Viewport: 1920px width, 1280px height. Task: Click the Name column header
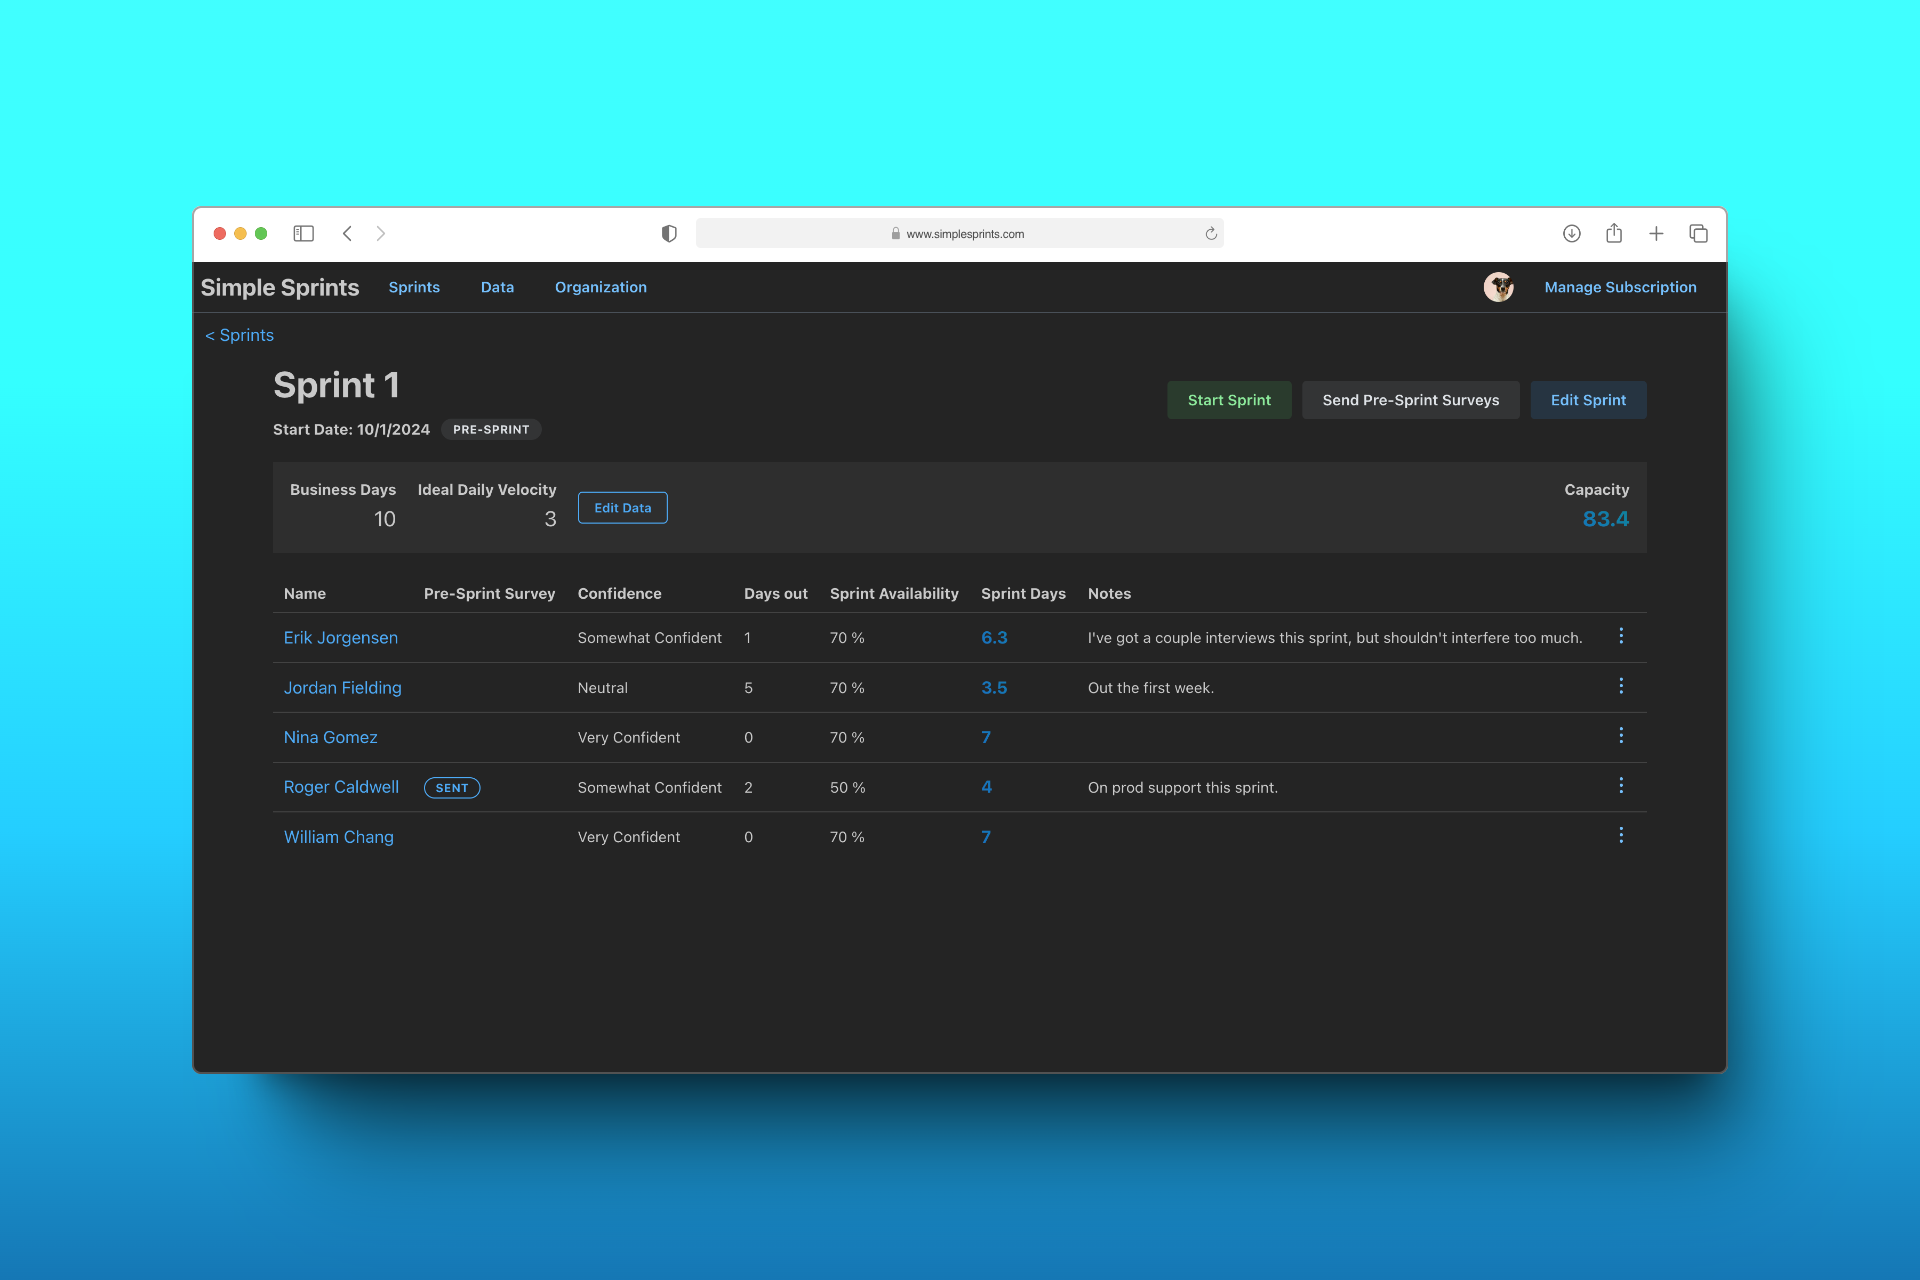coord(305,594)
